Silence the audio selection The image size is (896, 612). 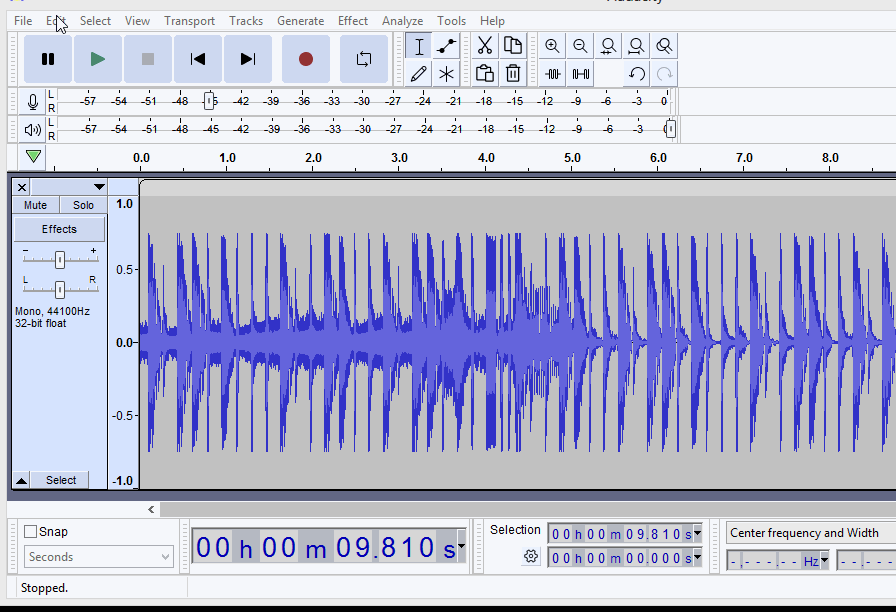580,74
